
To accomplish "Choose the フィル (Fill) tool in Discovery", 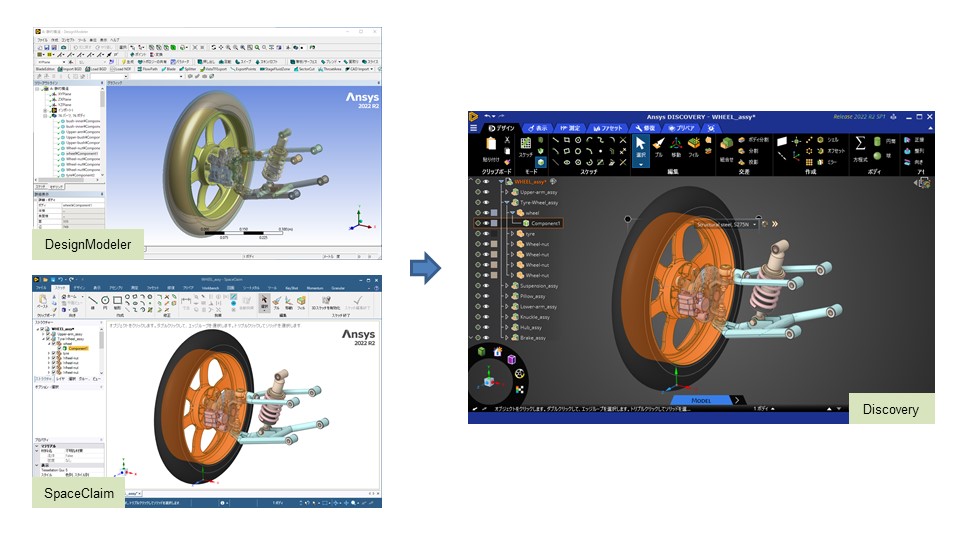I will pos(694,147).
